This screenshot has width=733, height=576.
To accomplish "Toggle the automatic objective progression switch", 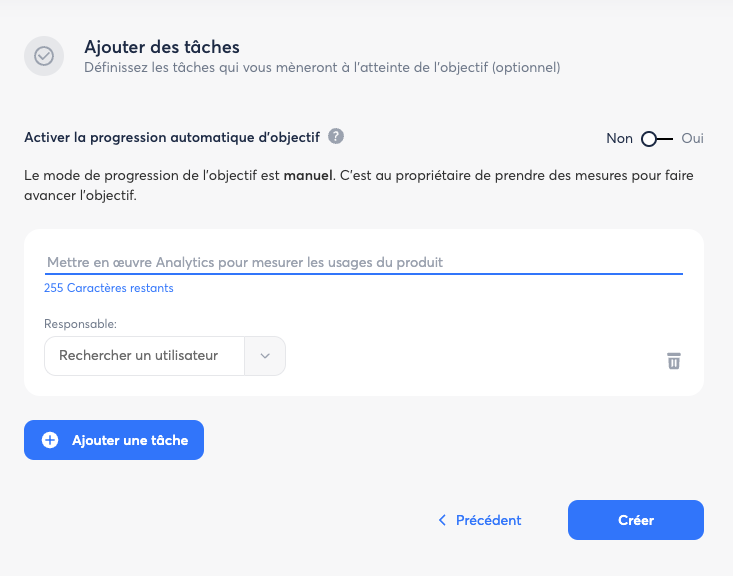I will (656, 139).
